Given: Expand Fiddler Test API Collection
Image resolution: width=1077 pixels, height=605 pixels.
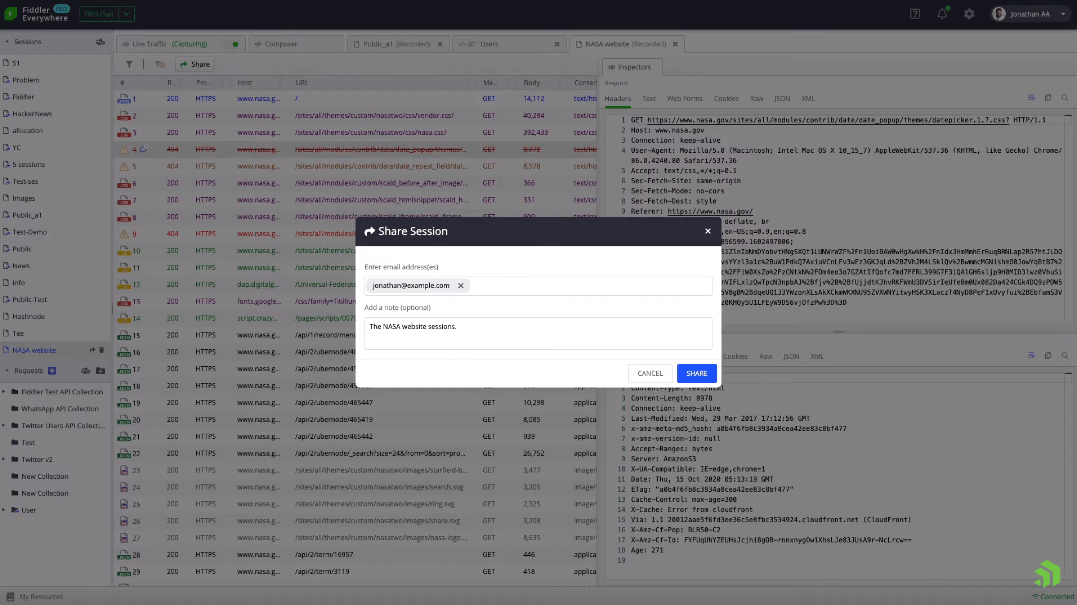Looking at the screenshot, I should 4,392.
